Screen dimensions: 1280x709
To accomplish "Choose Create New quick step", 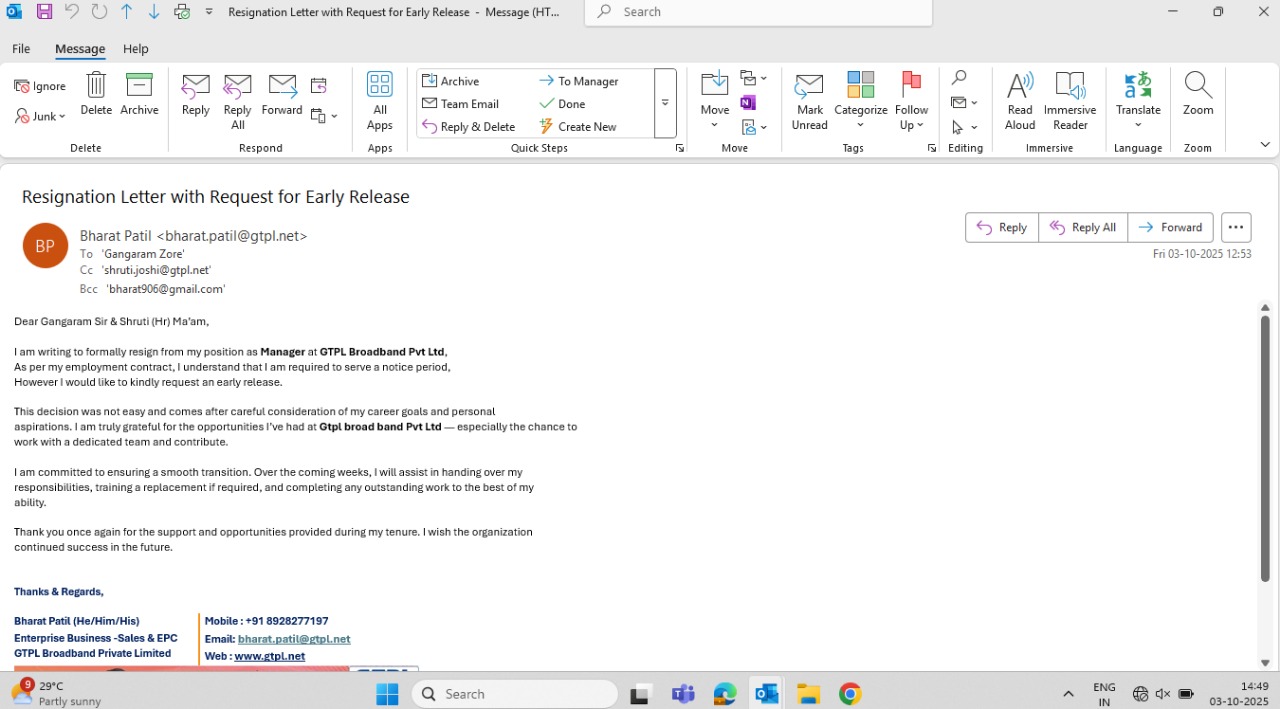I will coord(578,127).
